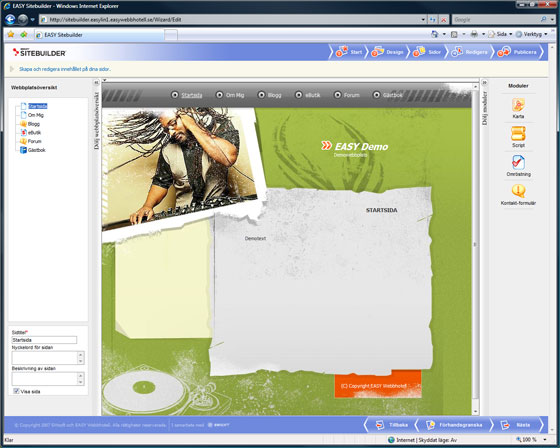Screen dimensions: 560x448
Task: Open the address bar history dropdown
Action: [423, 20]
